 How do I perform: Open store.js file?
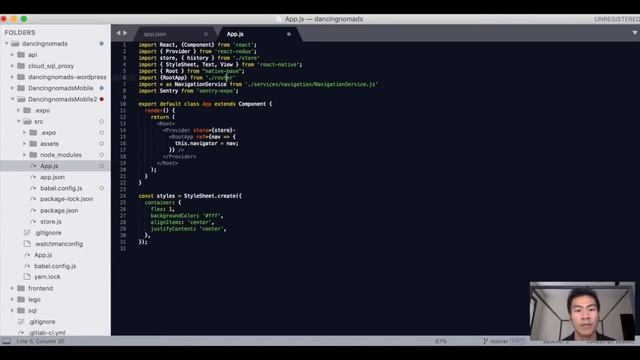pos(51,222)
